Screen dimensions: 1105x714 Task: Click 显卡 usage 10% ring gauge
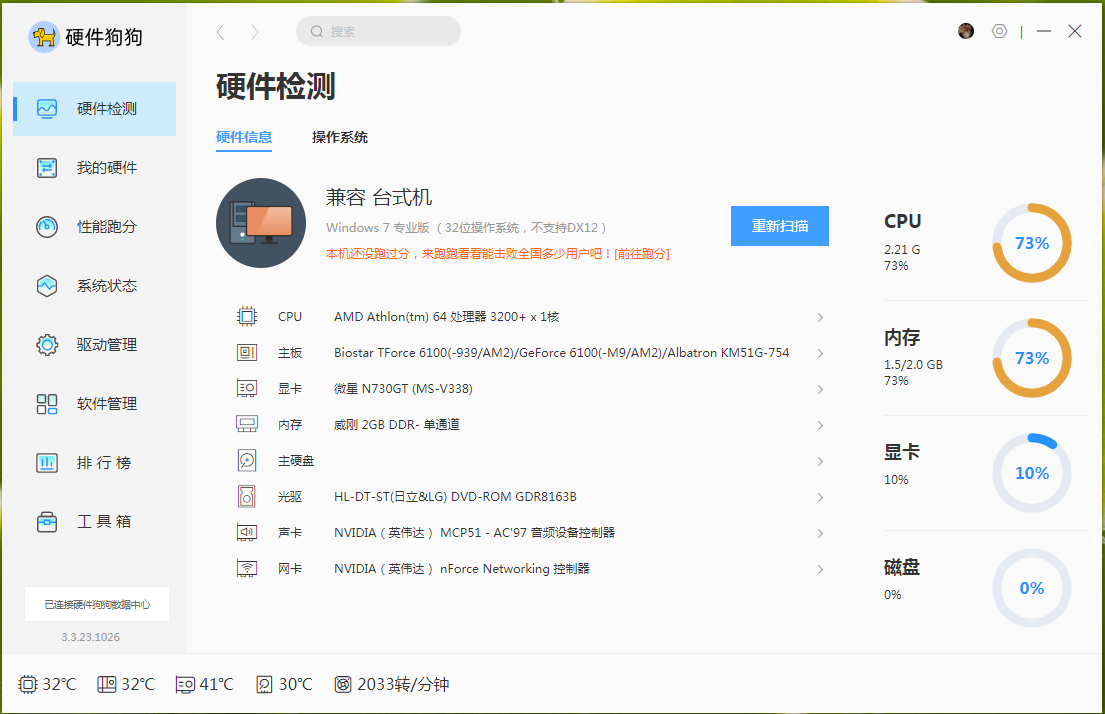1032,473
